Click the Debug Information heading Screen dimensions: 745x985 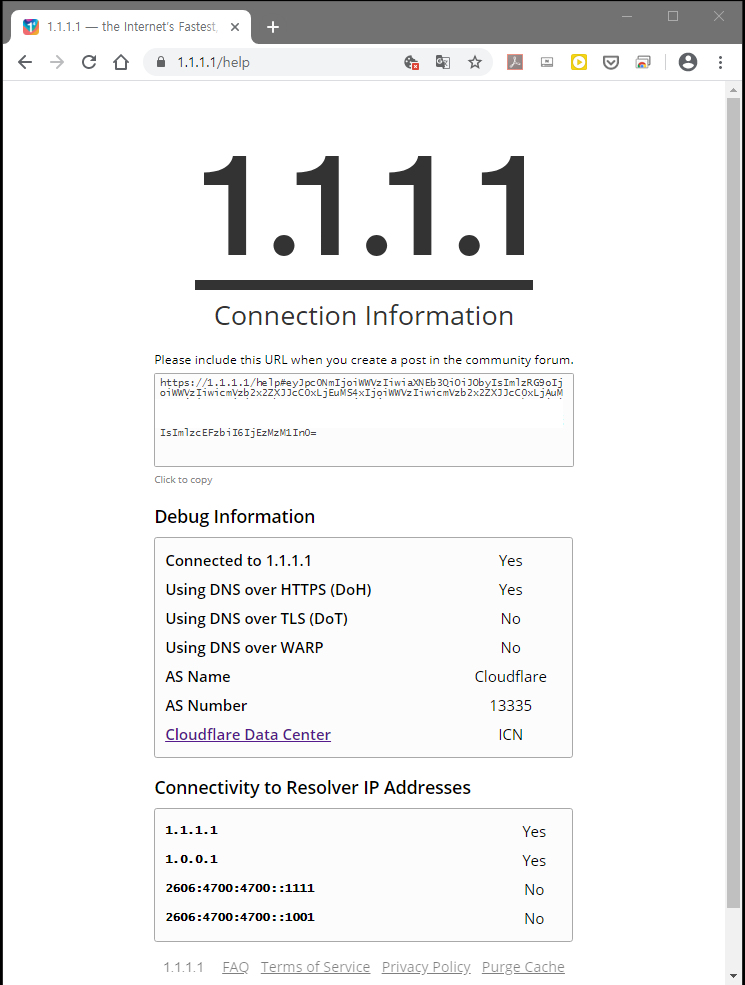235,516
